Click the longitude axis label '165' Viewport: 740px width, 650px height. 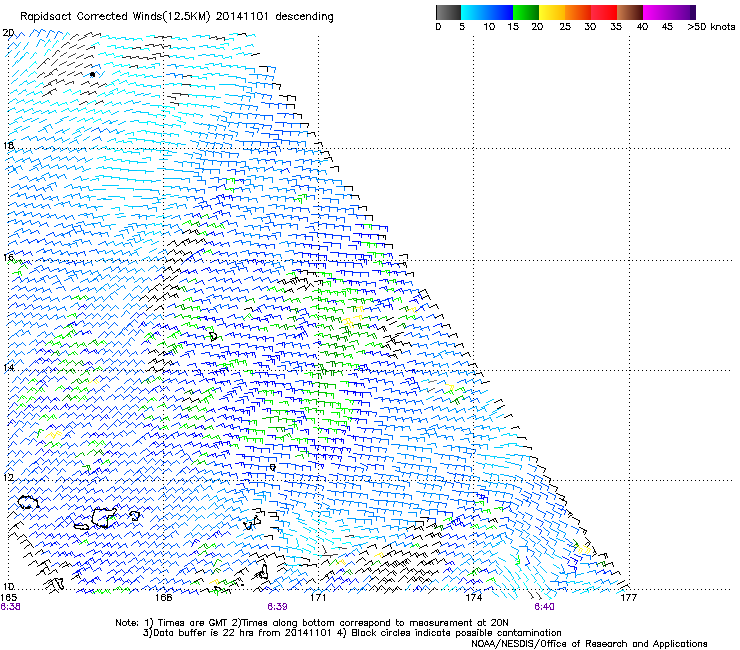click(8, 598)
